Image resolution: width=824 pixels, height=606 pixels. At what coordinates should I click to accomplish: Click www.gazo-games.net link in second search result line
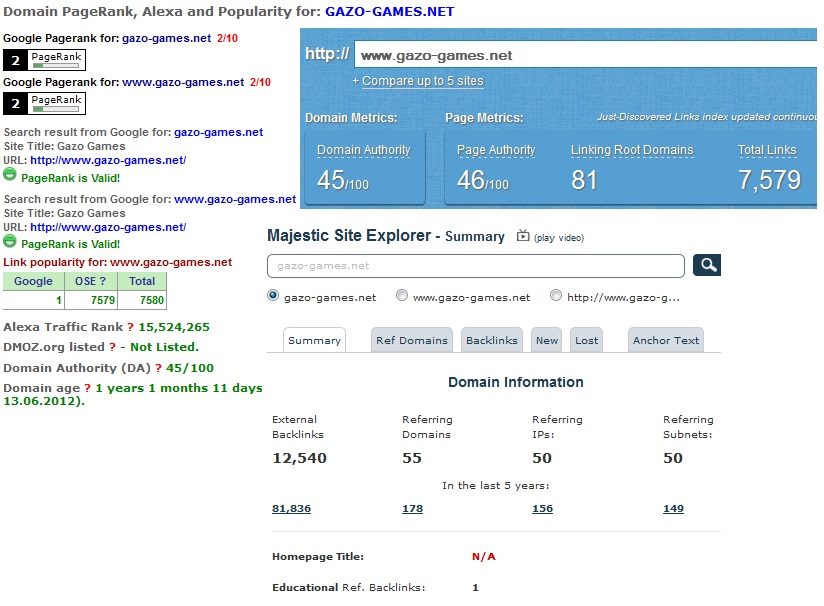[235, 200]
